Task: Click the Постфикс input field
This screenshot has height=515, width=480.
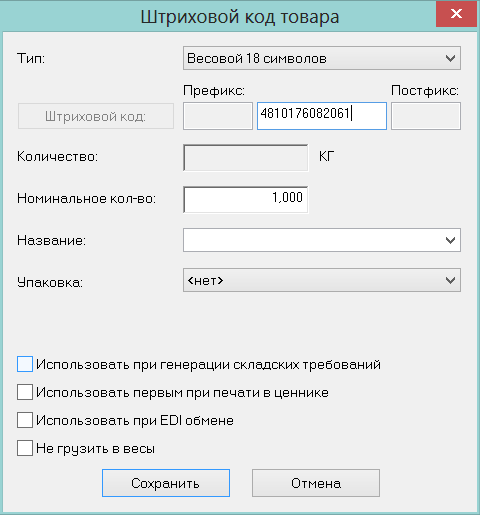Action: tap(426, 116)
